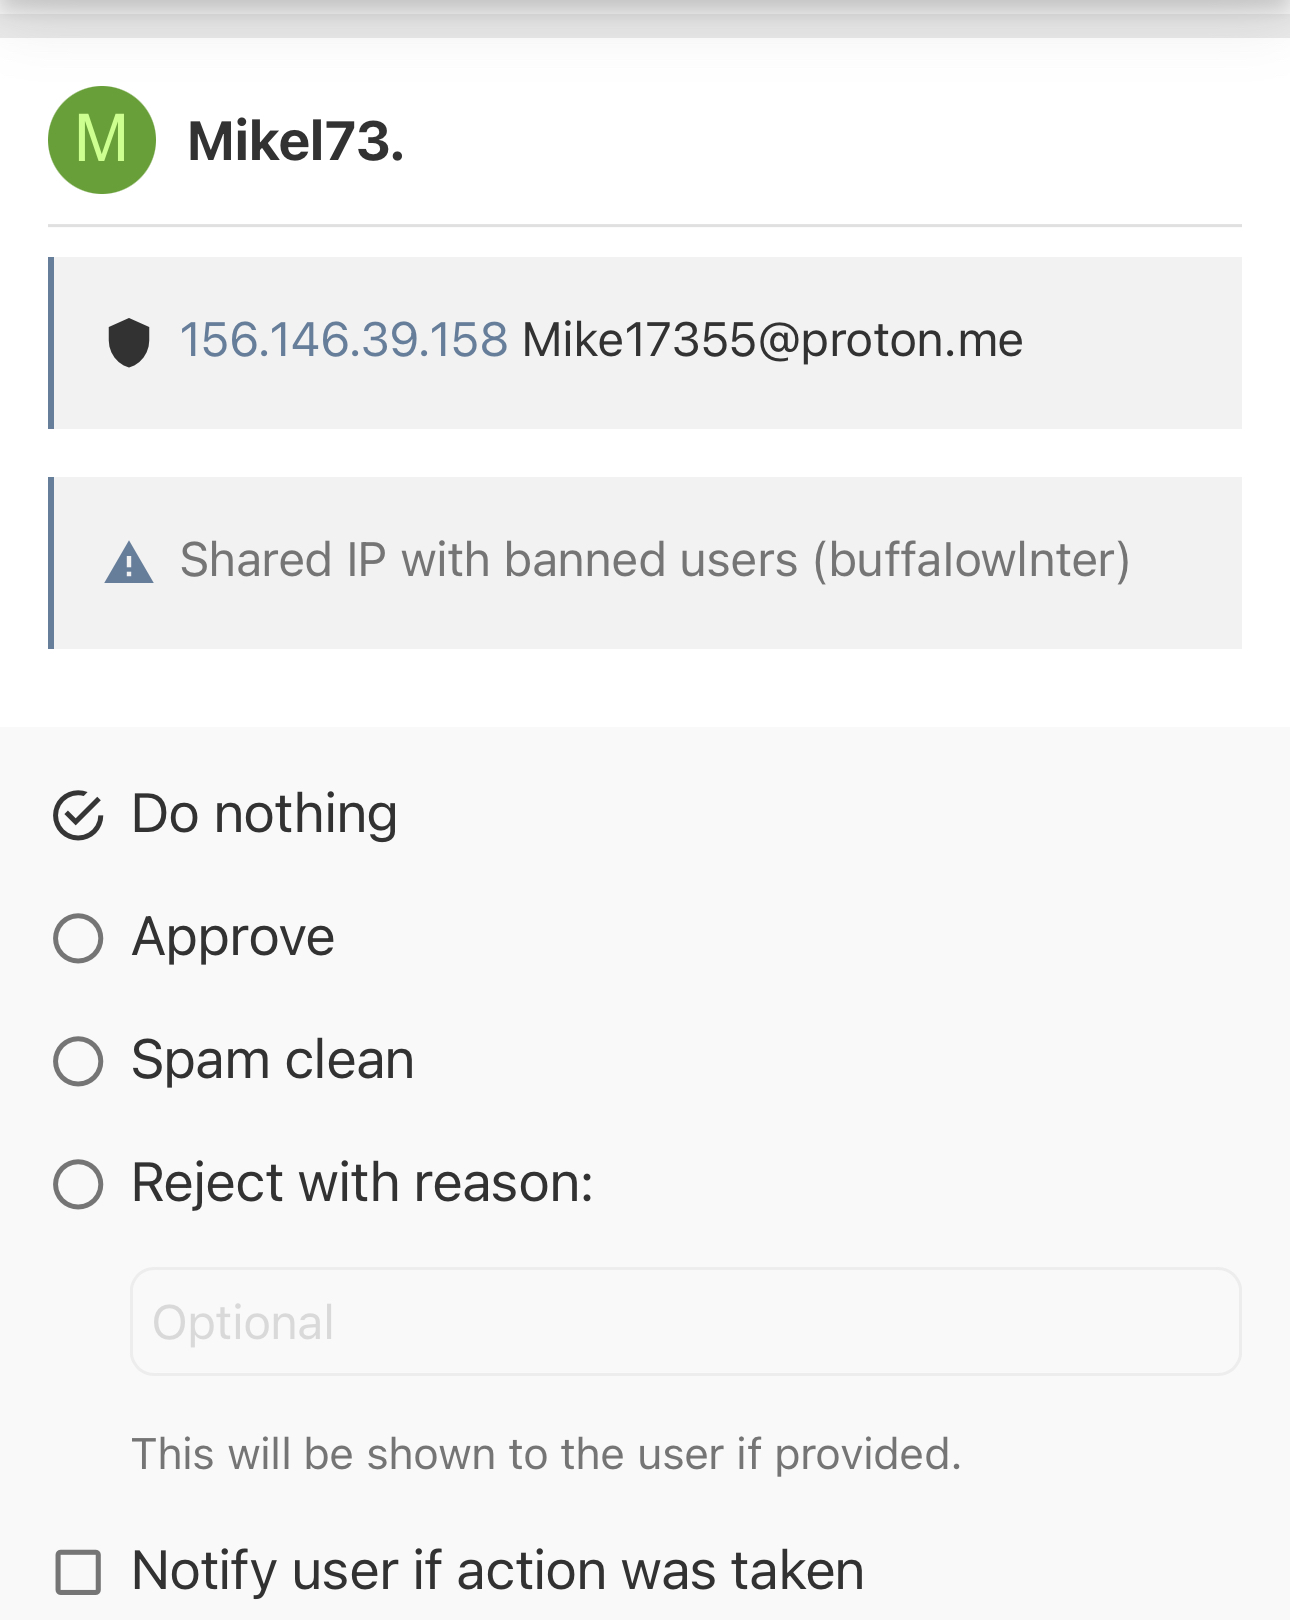Click the Shared IP with banned users text
1290x1620 pixels.
(489, 560)
